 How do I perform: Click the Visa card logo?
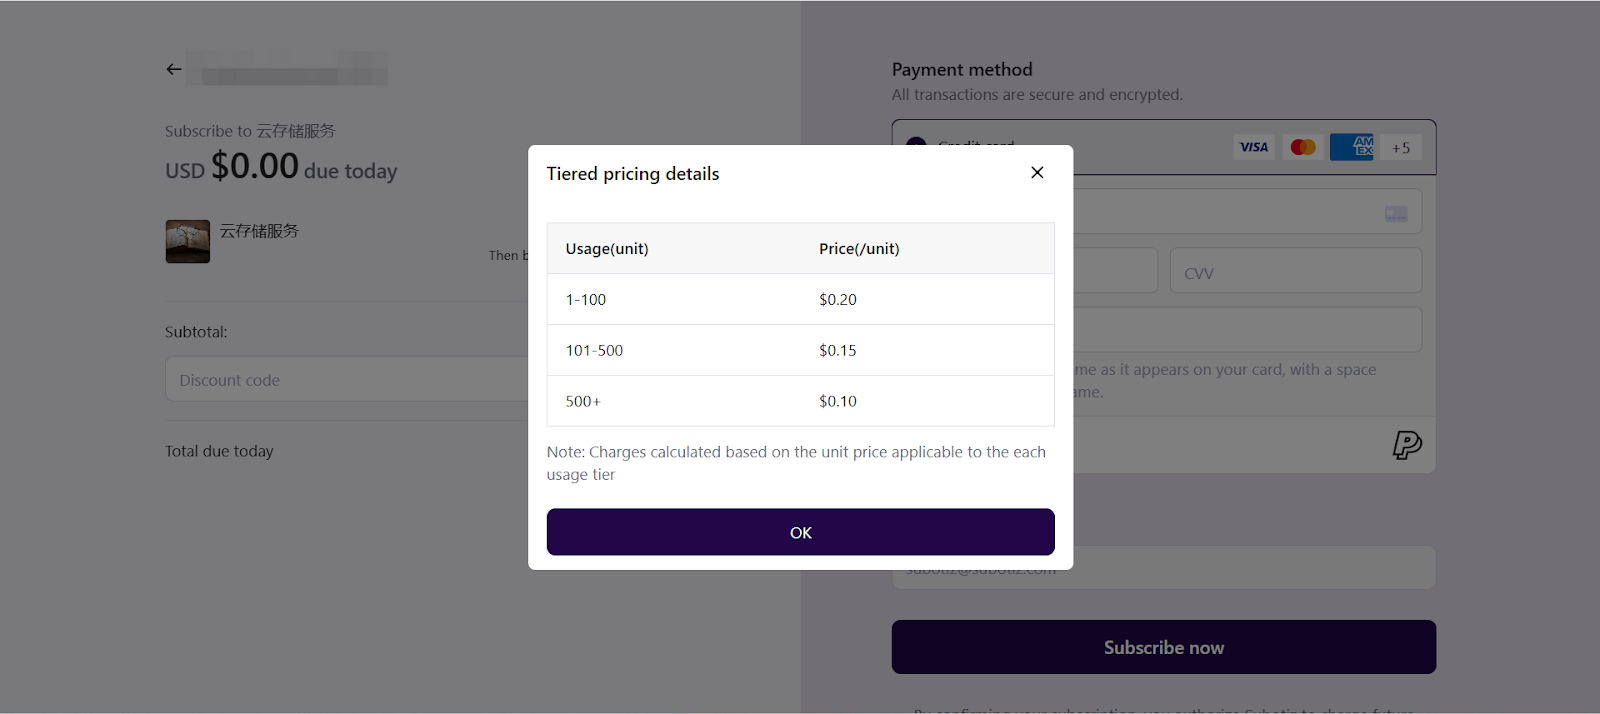point(1253,147)
